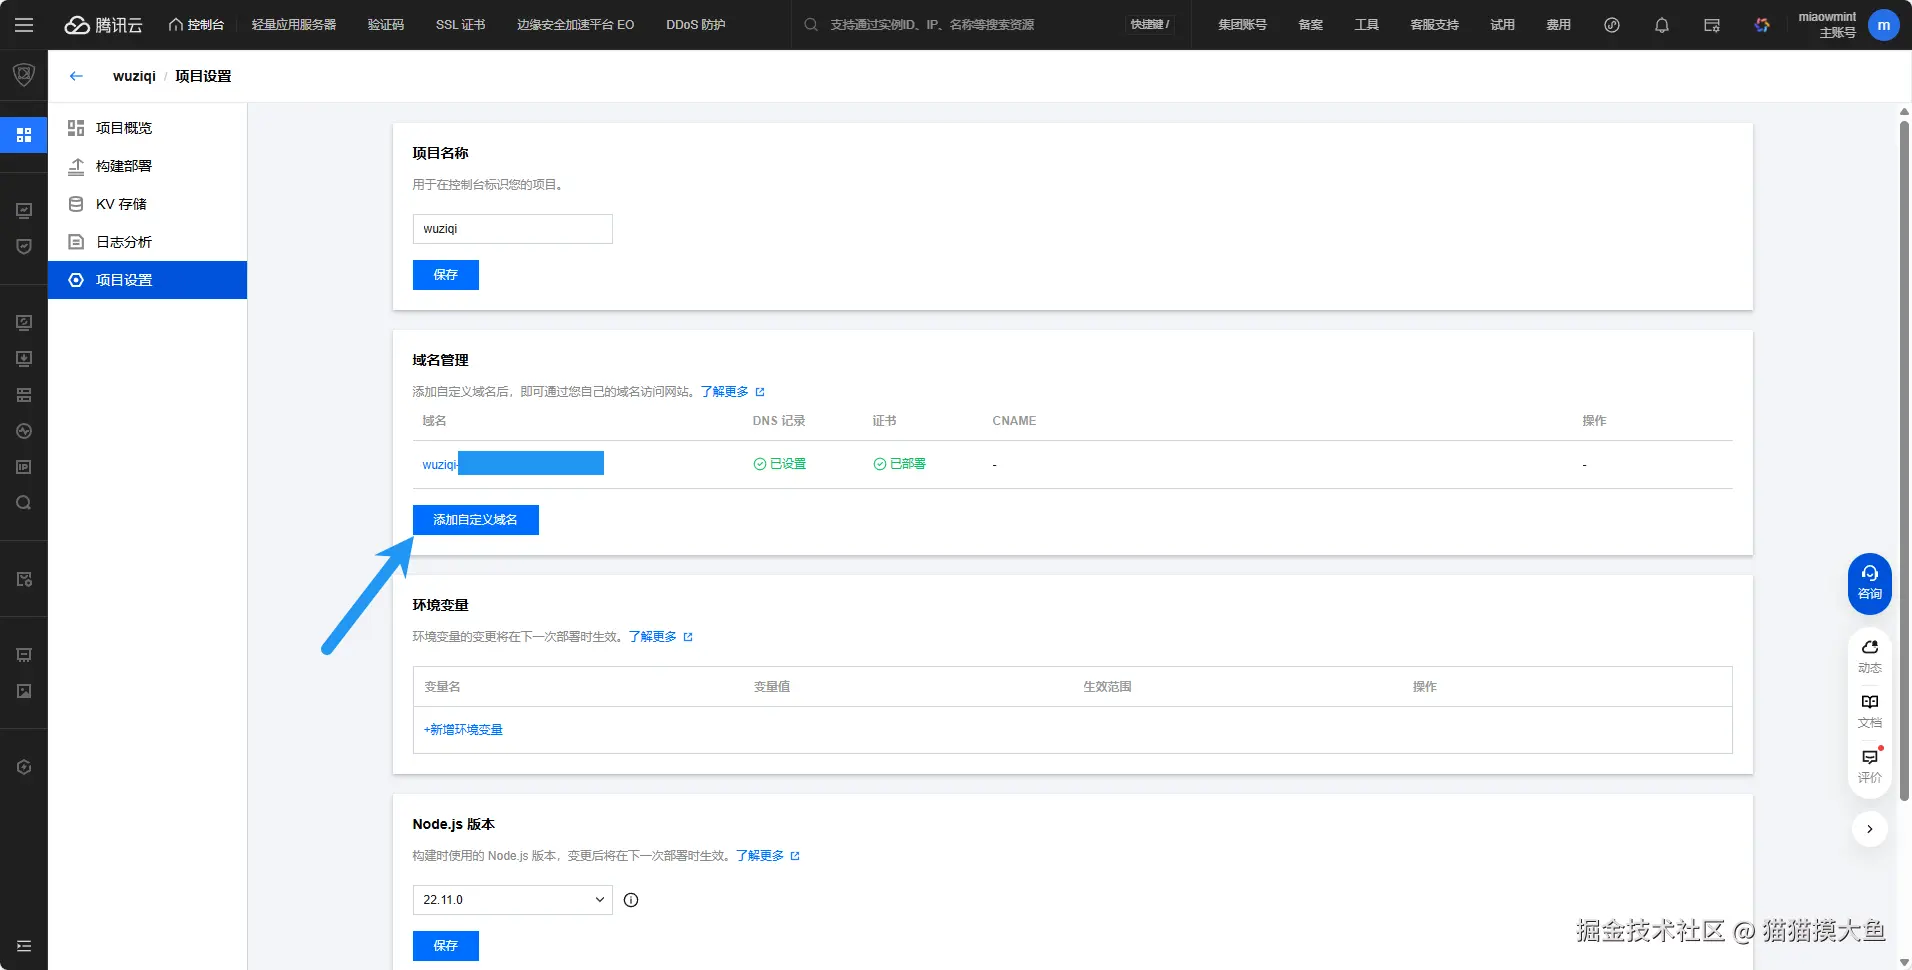
Task: Click the page vertical scrollbar
Action: [1905, 460]
